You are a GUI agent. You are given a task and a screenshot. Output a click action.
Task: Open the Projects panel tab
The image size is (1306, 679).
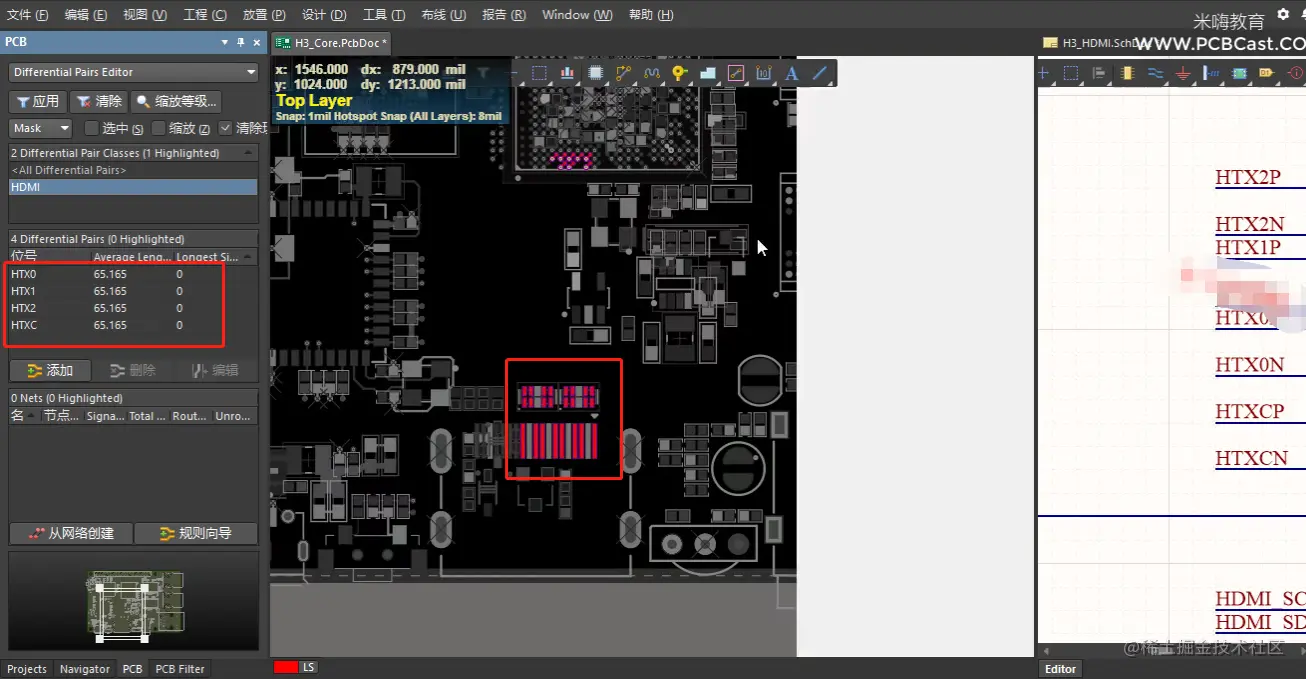coord(27,669)
